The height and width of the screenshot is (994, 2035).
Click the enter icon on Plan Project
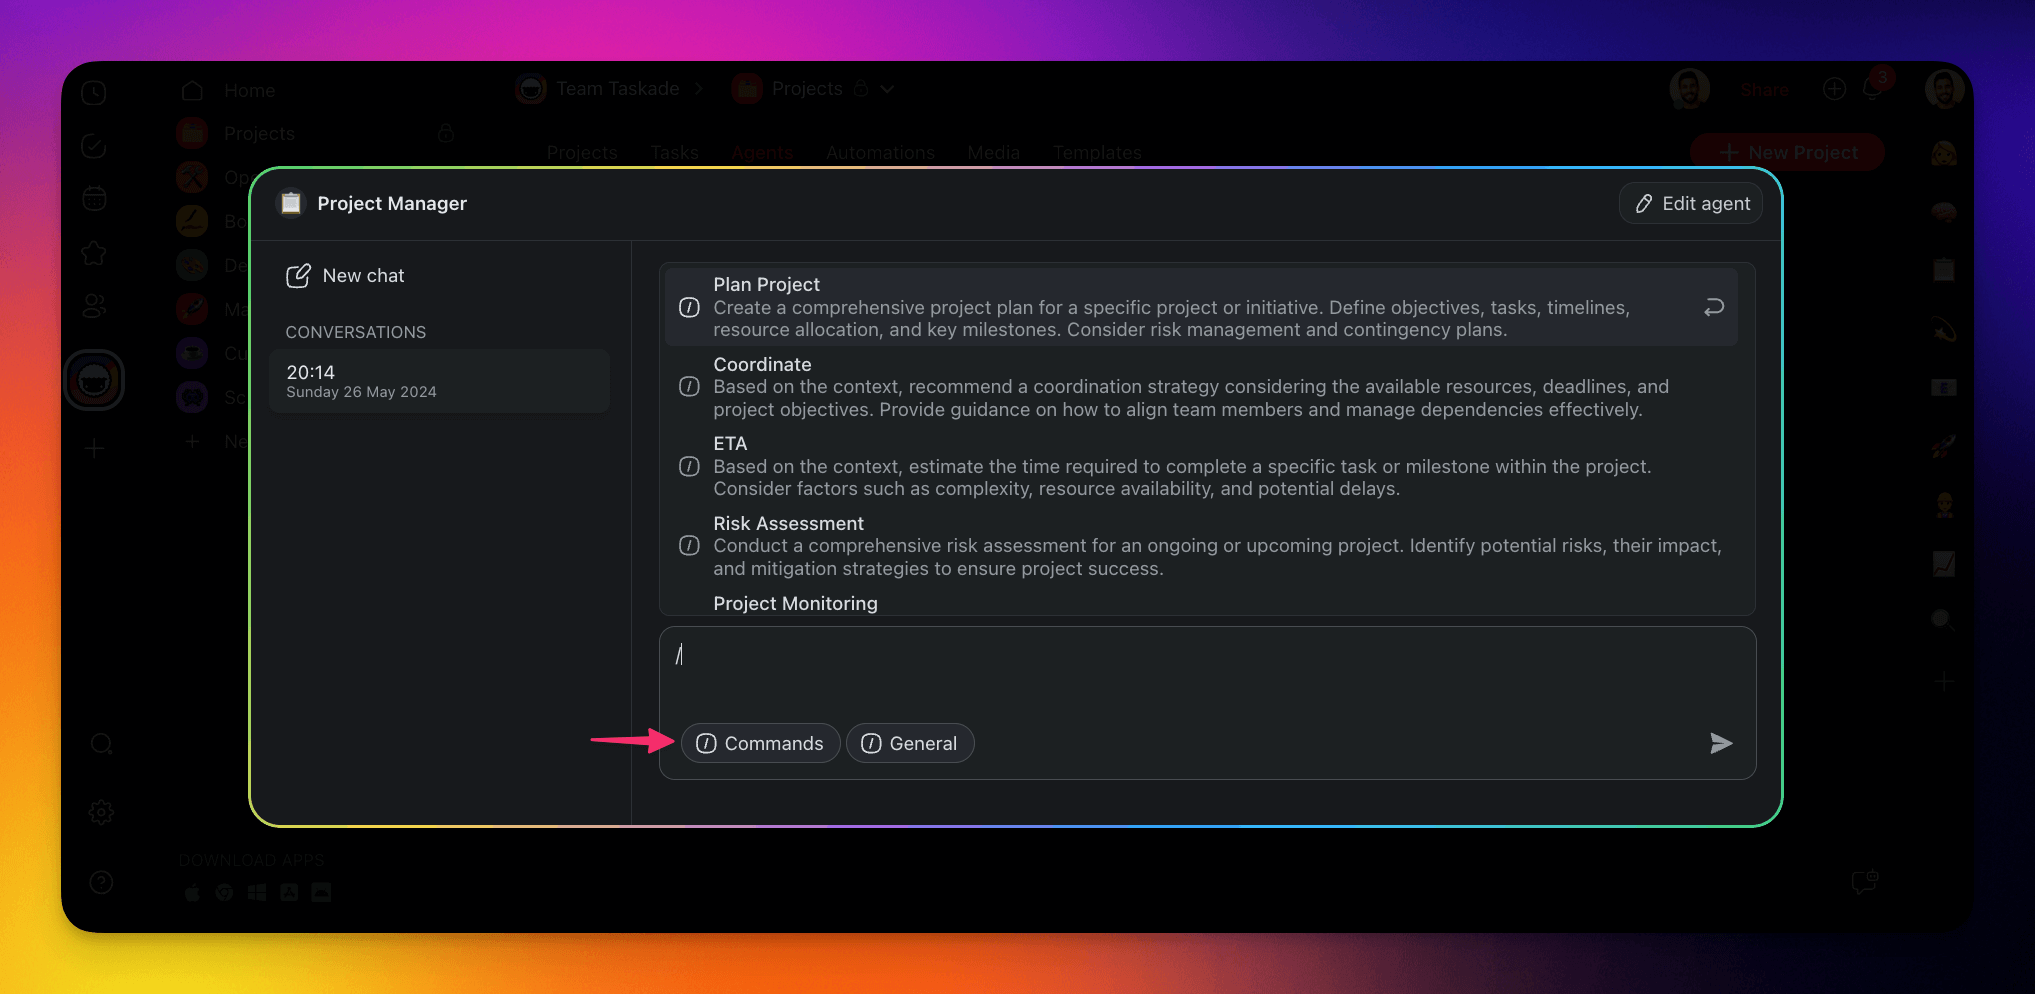click(x=1713, y=307)
